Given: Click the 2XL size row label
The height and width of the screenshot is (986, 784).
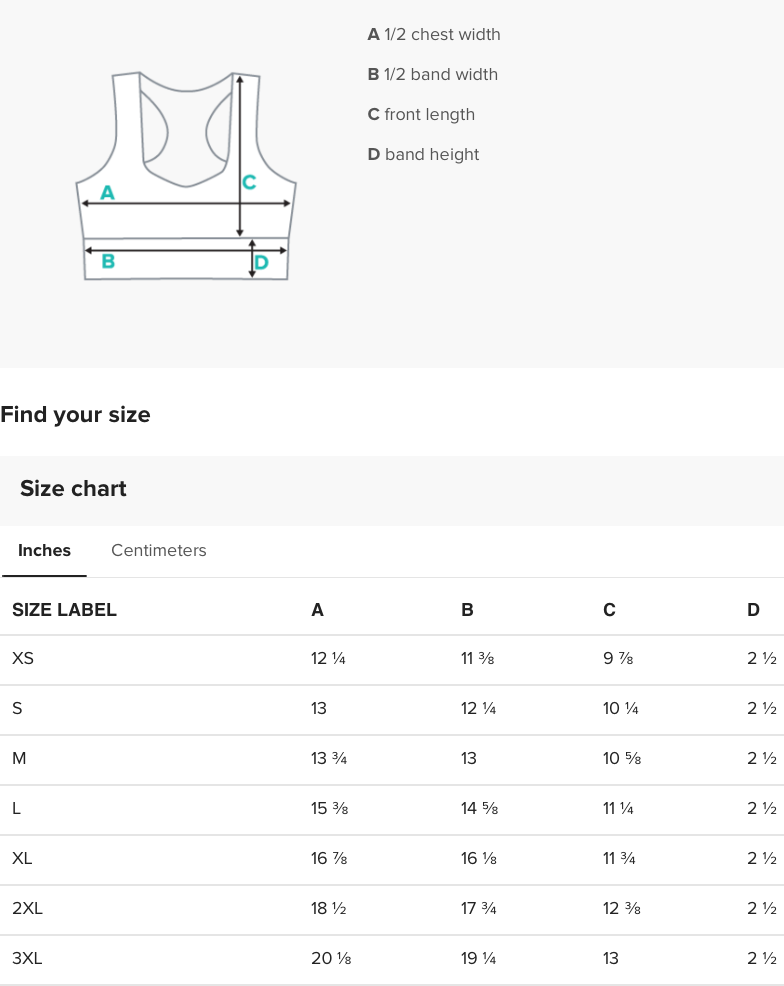Looking at the screenshot, I should (x=27, y=908).
